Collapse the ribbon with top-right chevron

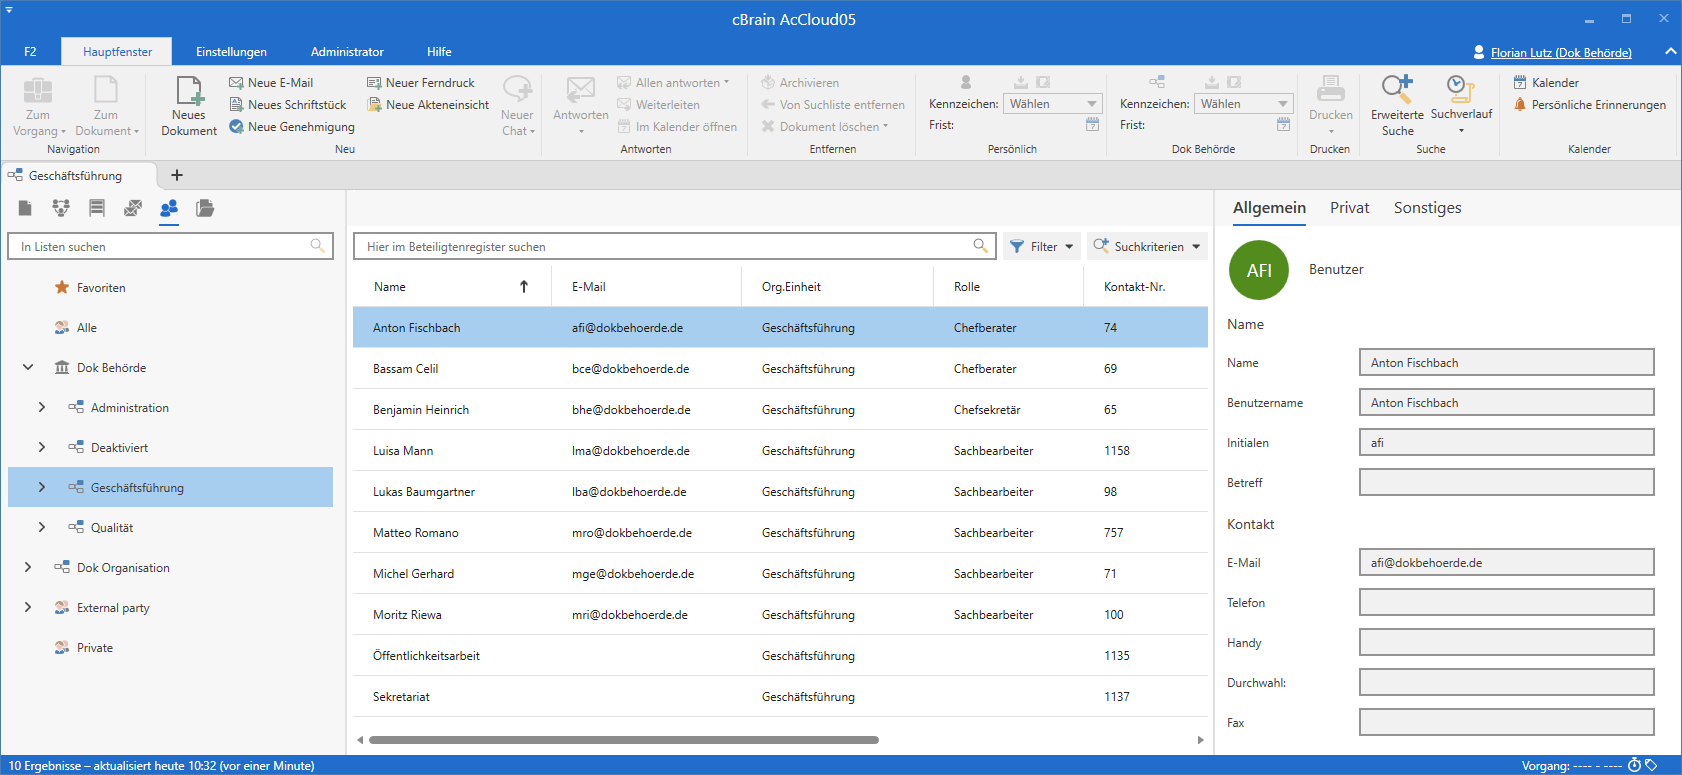pyautogui.click(x=1670, y=52)
